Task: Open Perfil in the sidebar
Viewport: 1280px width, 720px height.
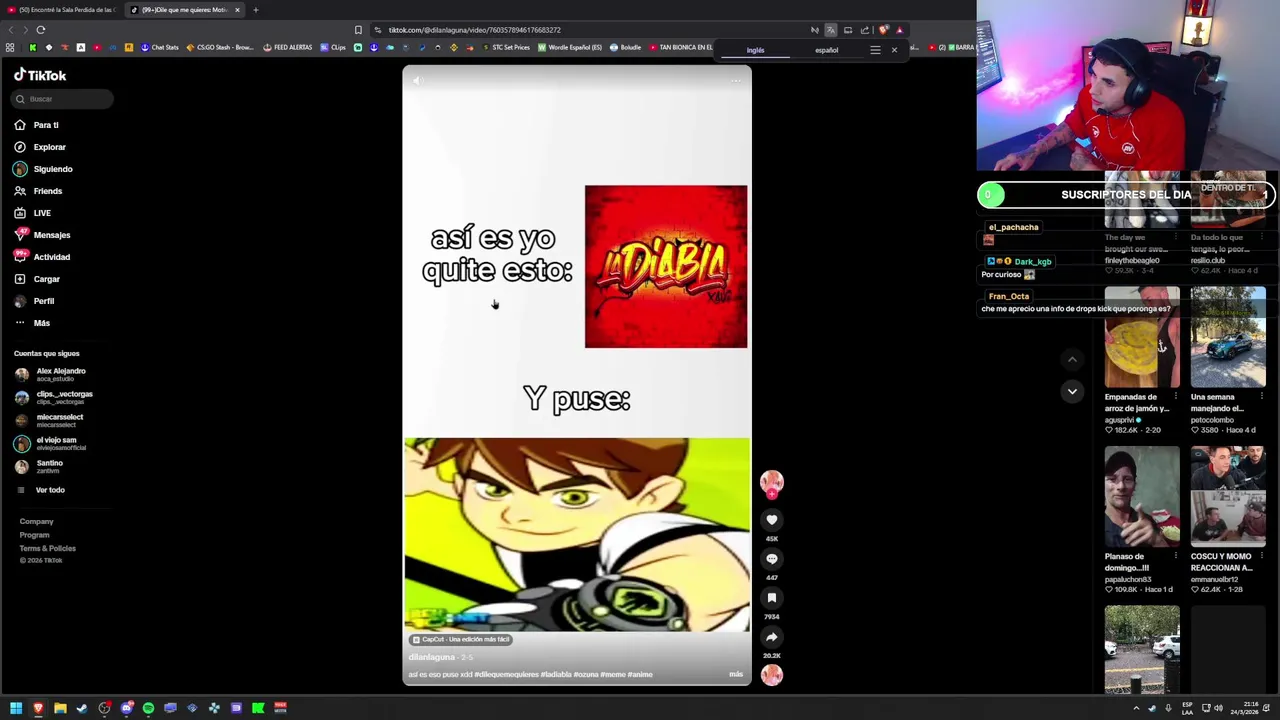Action: 35,301
